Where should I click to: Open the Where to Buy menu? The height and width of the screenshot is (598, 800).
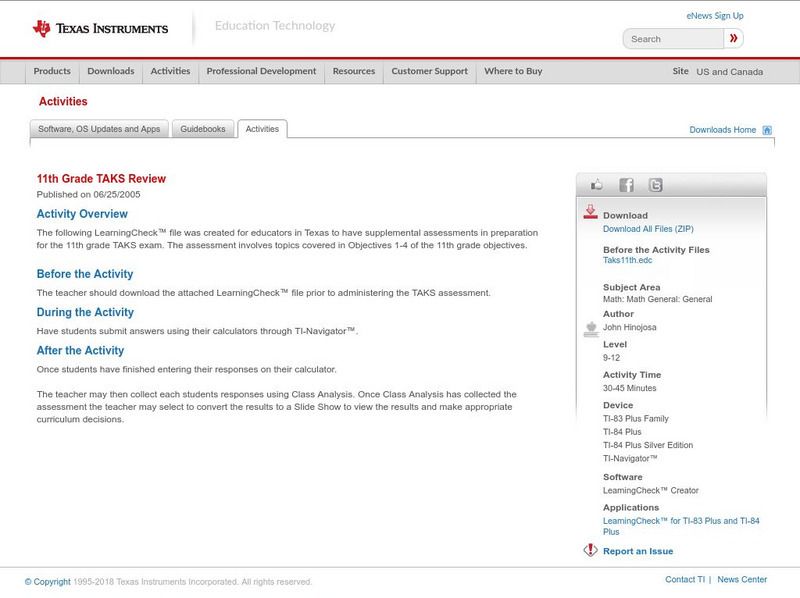[x=513, y=71]
